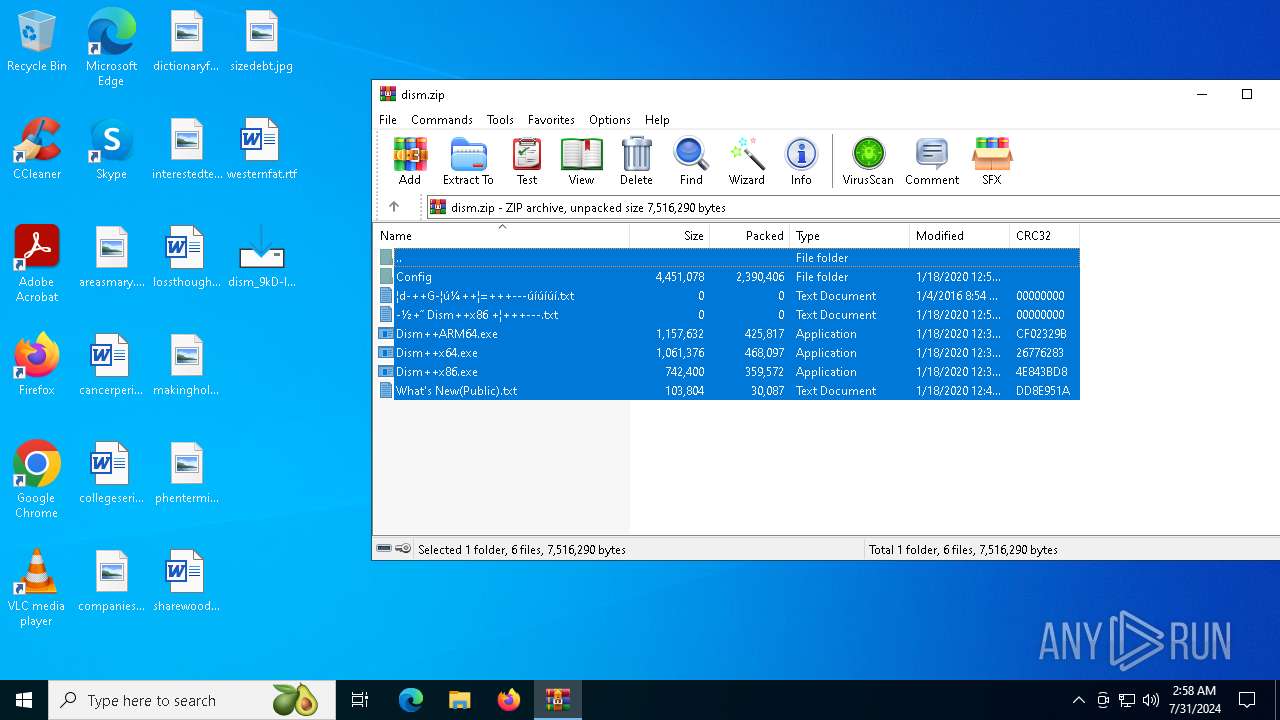Click the archive path address field
1280x720 pixels.
(853, 207)
